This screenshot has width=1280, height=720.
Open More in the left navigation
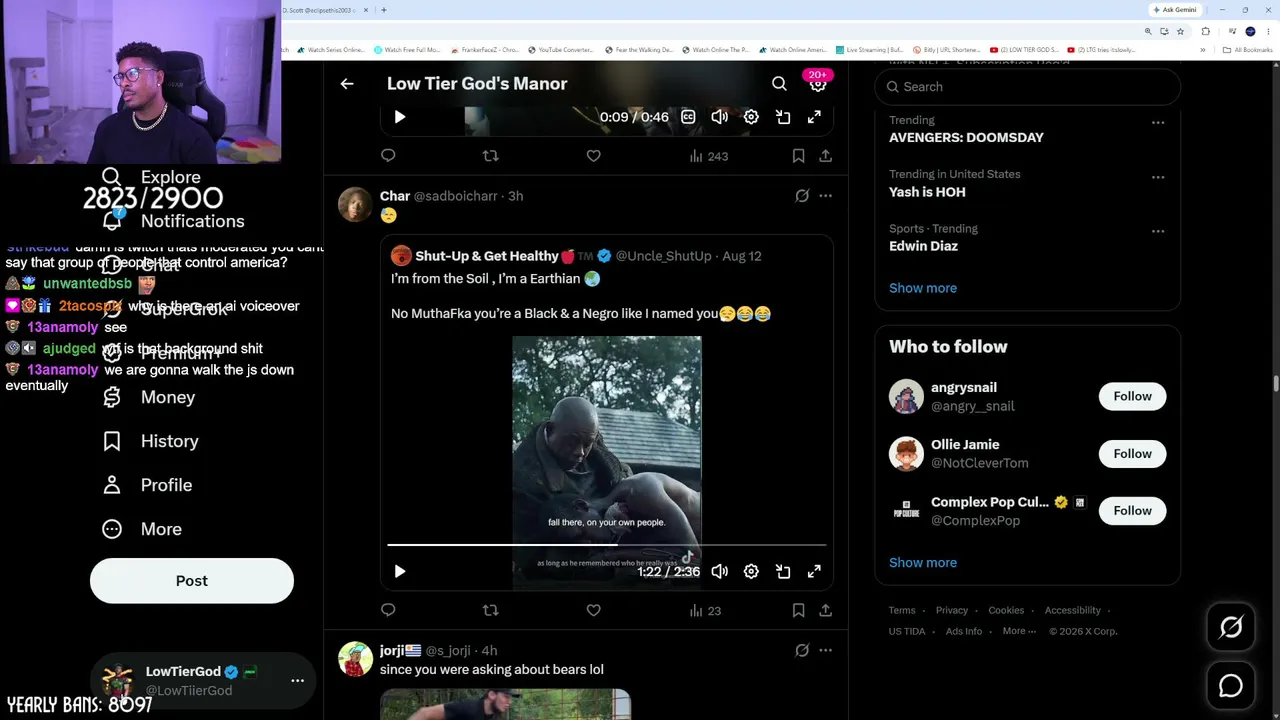pyautogui.click(x=142, y=529)
